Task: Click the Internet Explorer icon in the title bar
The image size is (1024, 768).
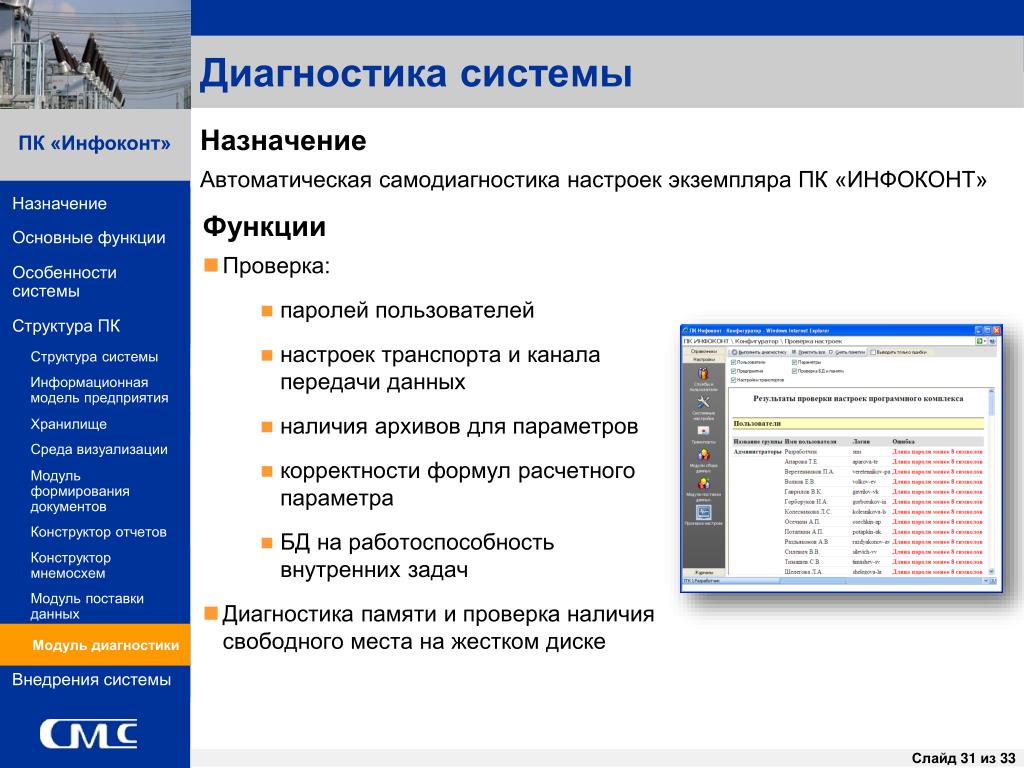Action: pos(686,331)
